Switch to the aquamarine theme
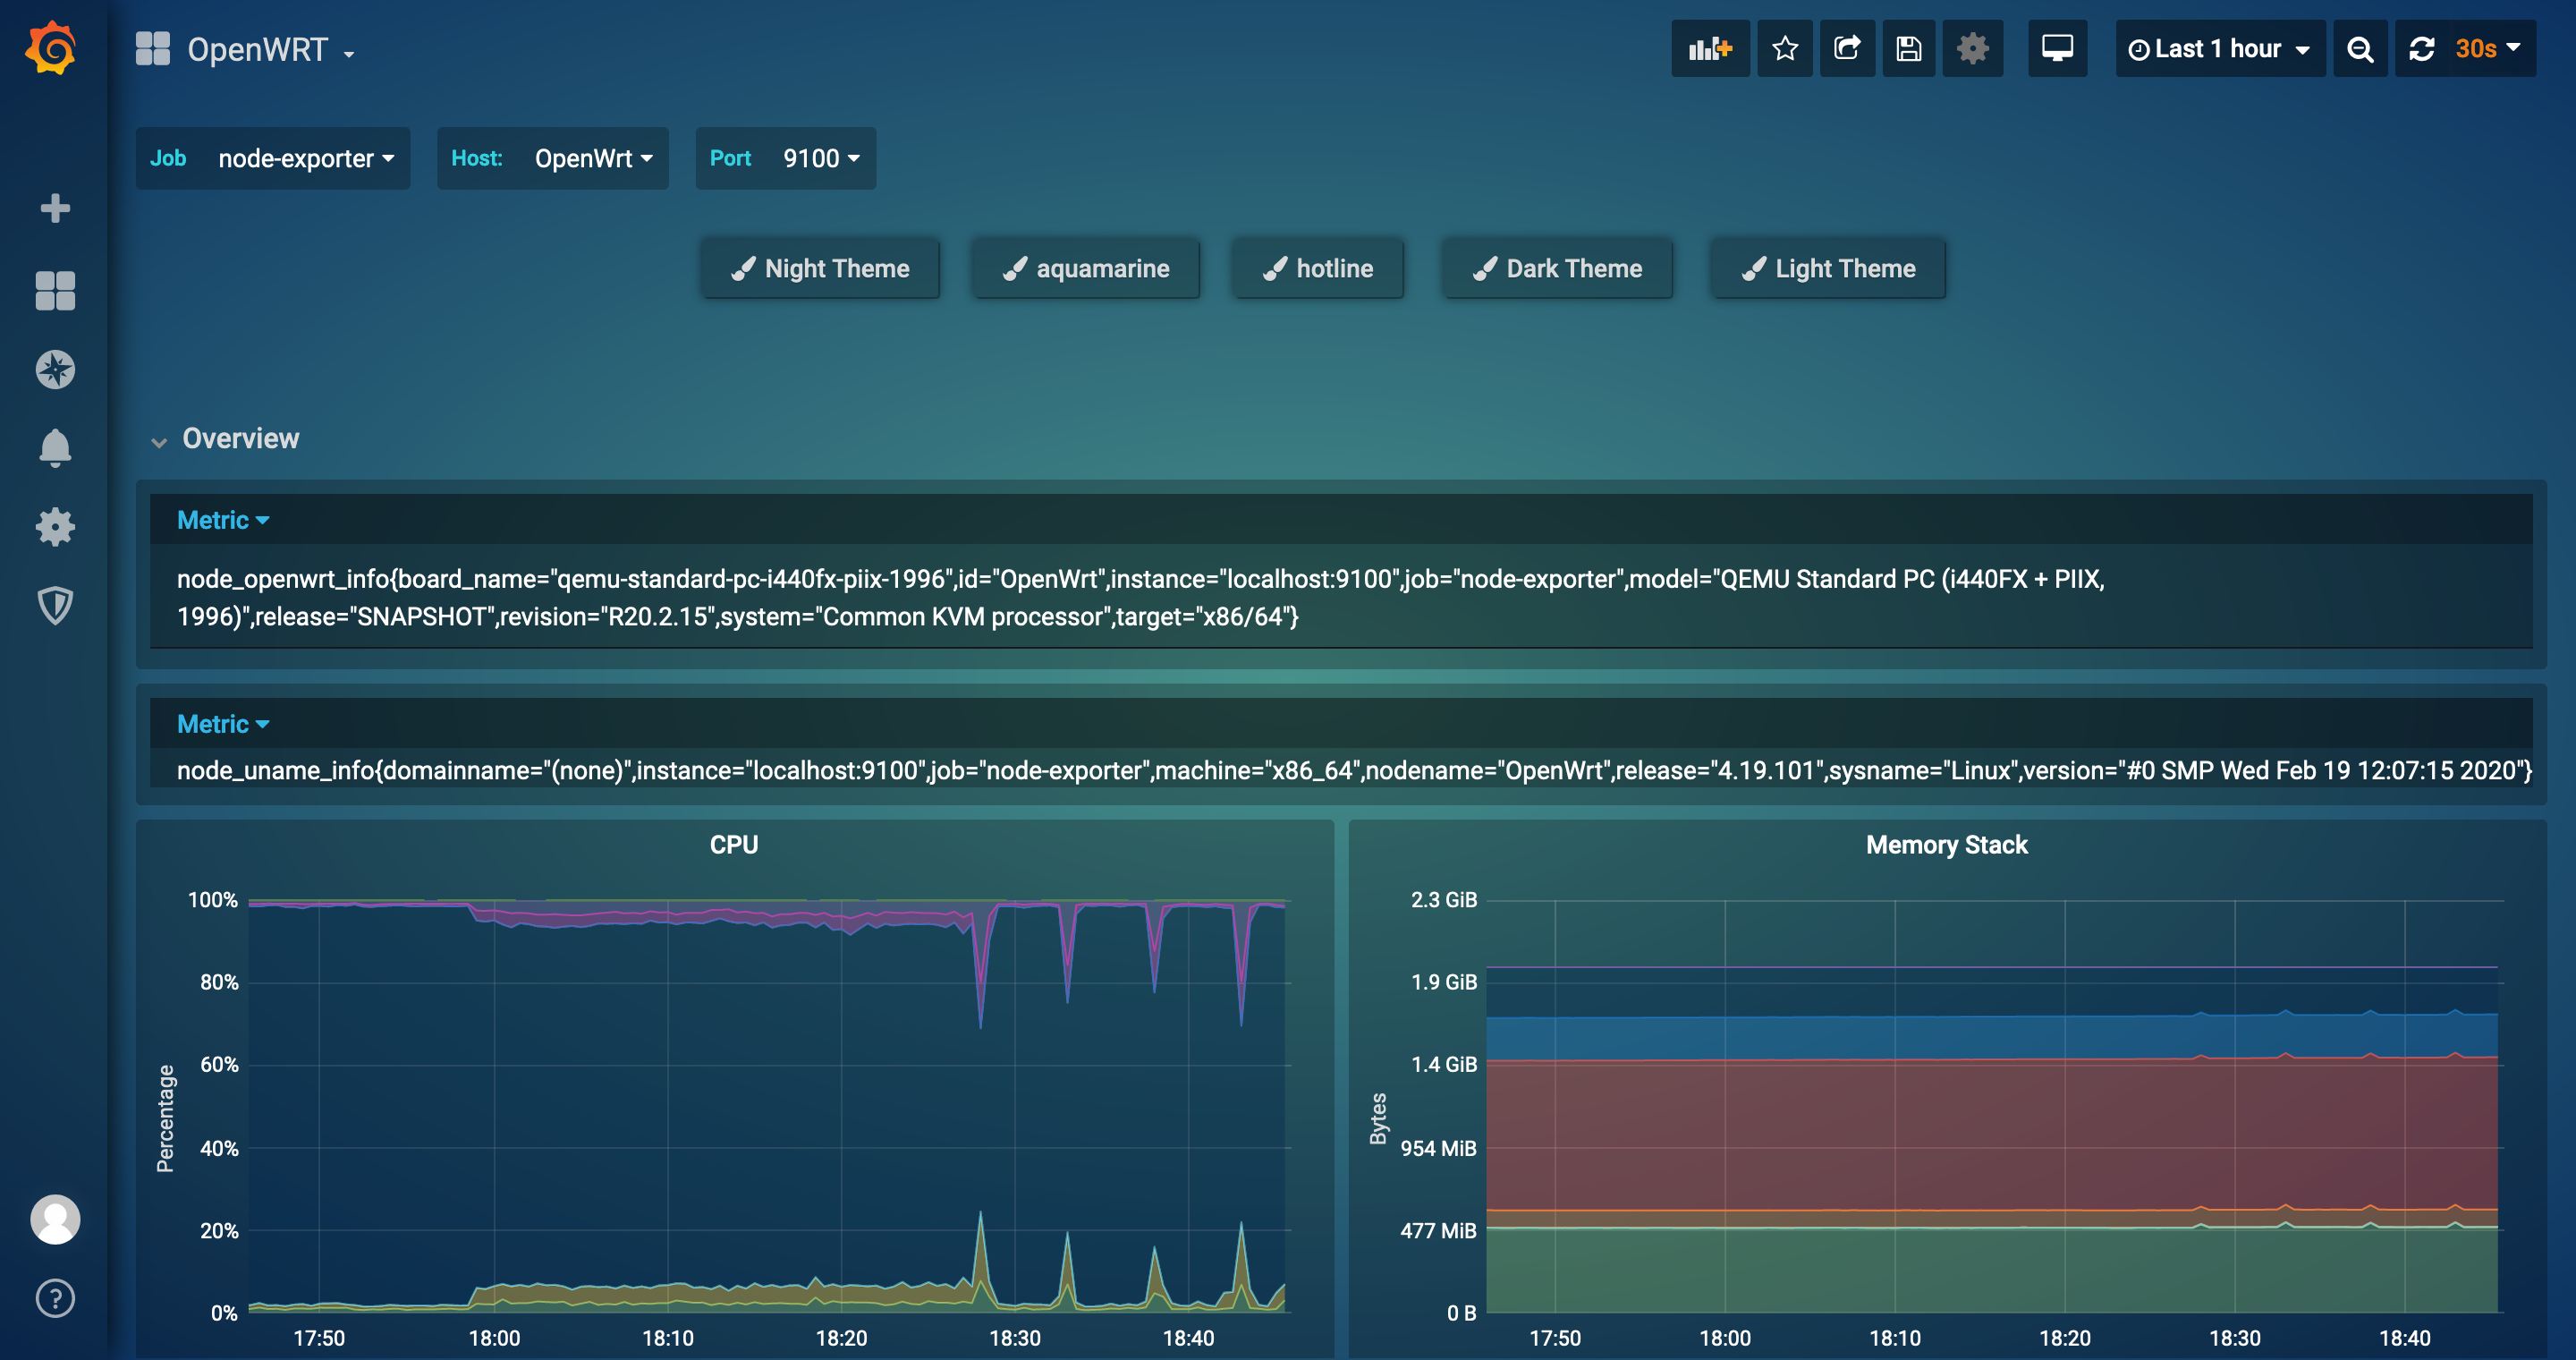This screenshot has width=2576, height=1360. coord(1085,268)
